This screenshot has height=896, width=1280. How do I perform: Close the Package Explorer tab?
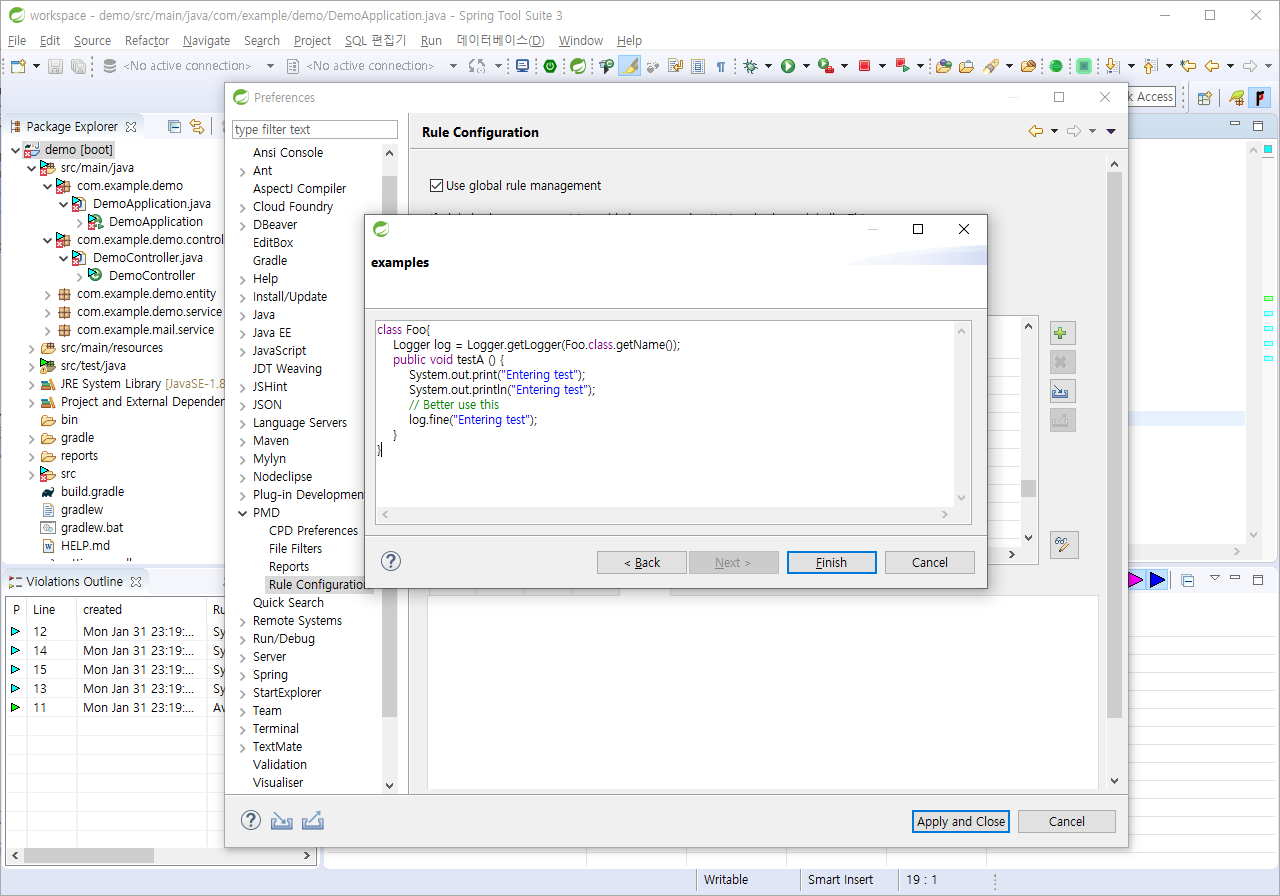click(132, 126)
